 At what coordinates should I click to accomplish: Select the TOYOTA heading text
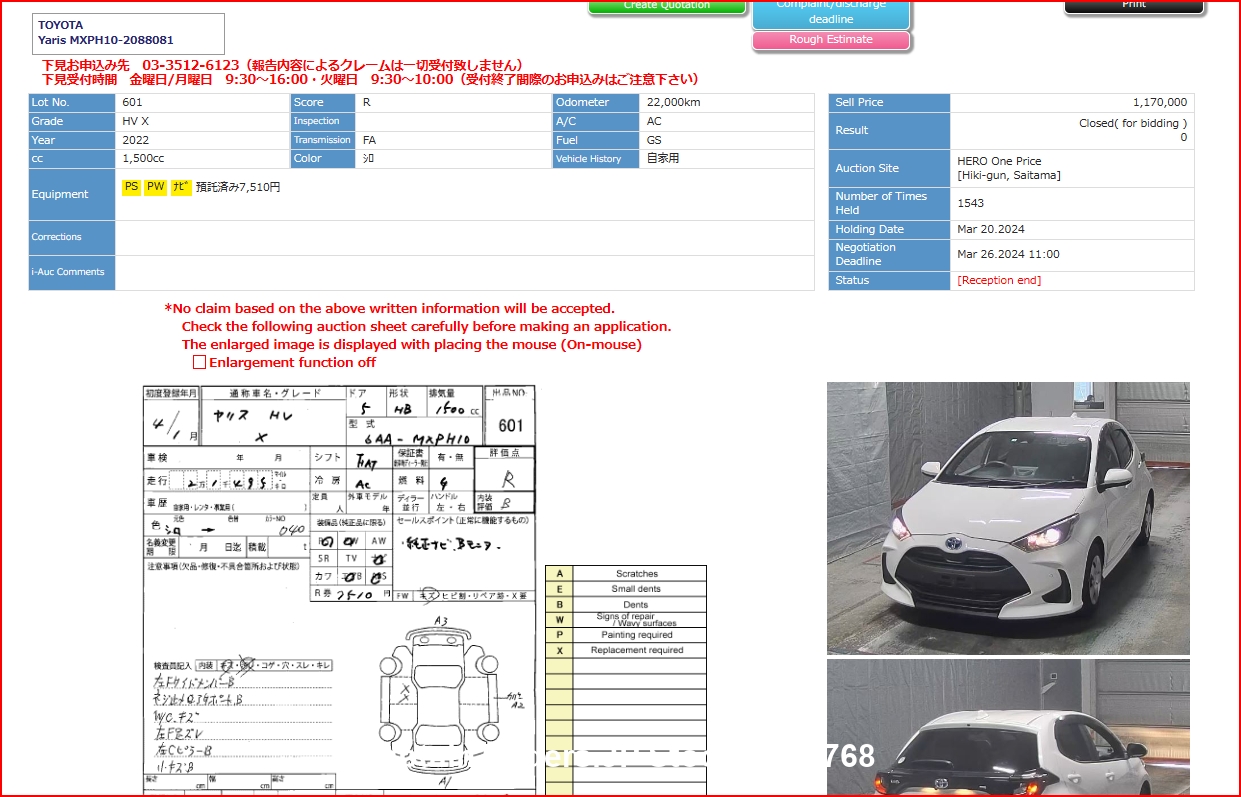pyautogui.click(x=61, y=25)
